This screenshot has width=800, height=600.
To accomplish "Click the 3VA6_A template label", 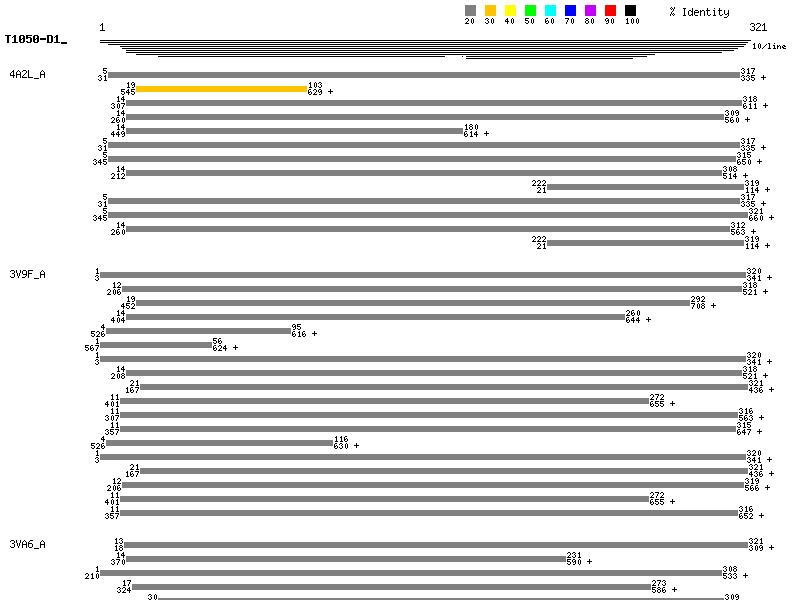I will click(27, 544).
